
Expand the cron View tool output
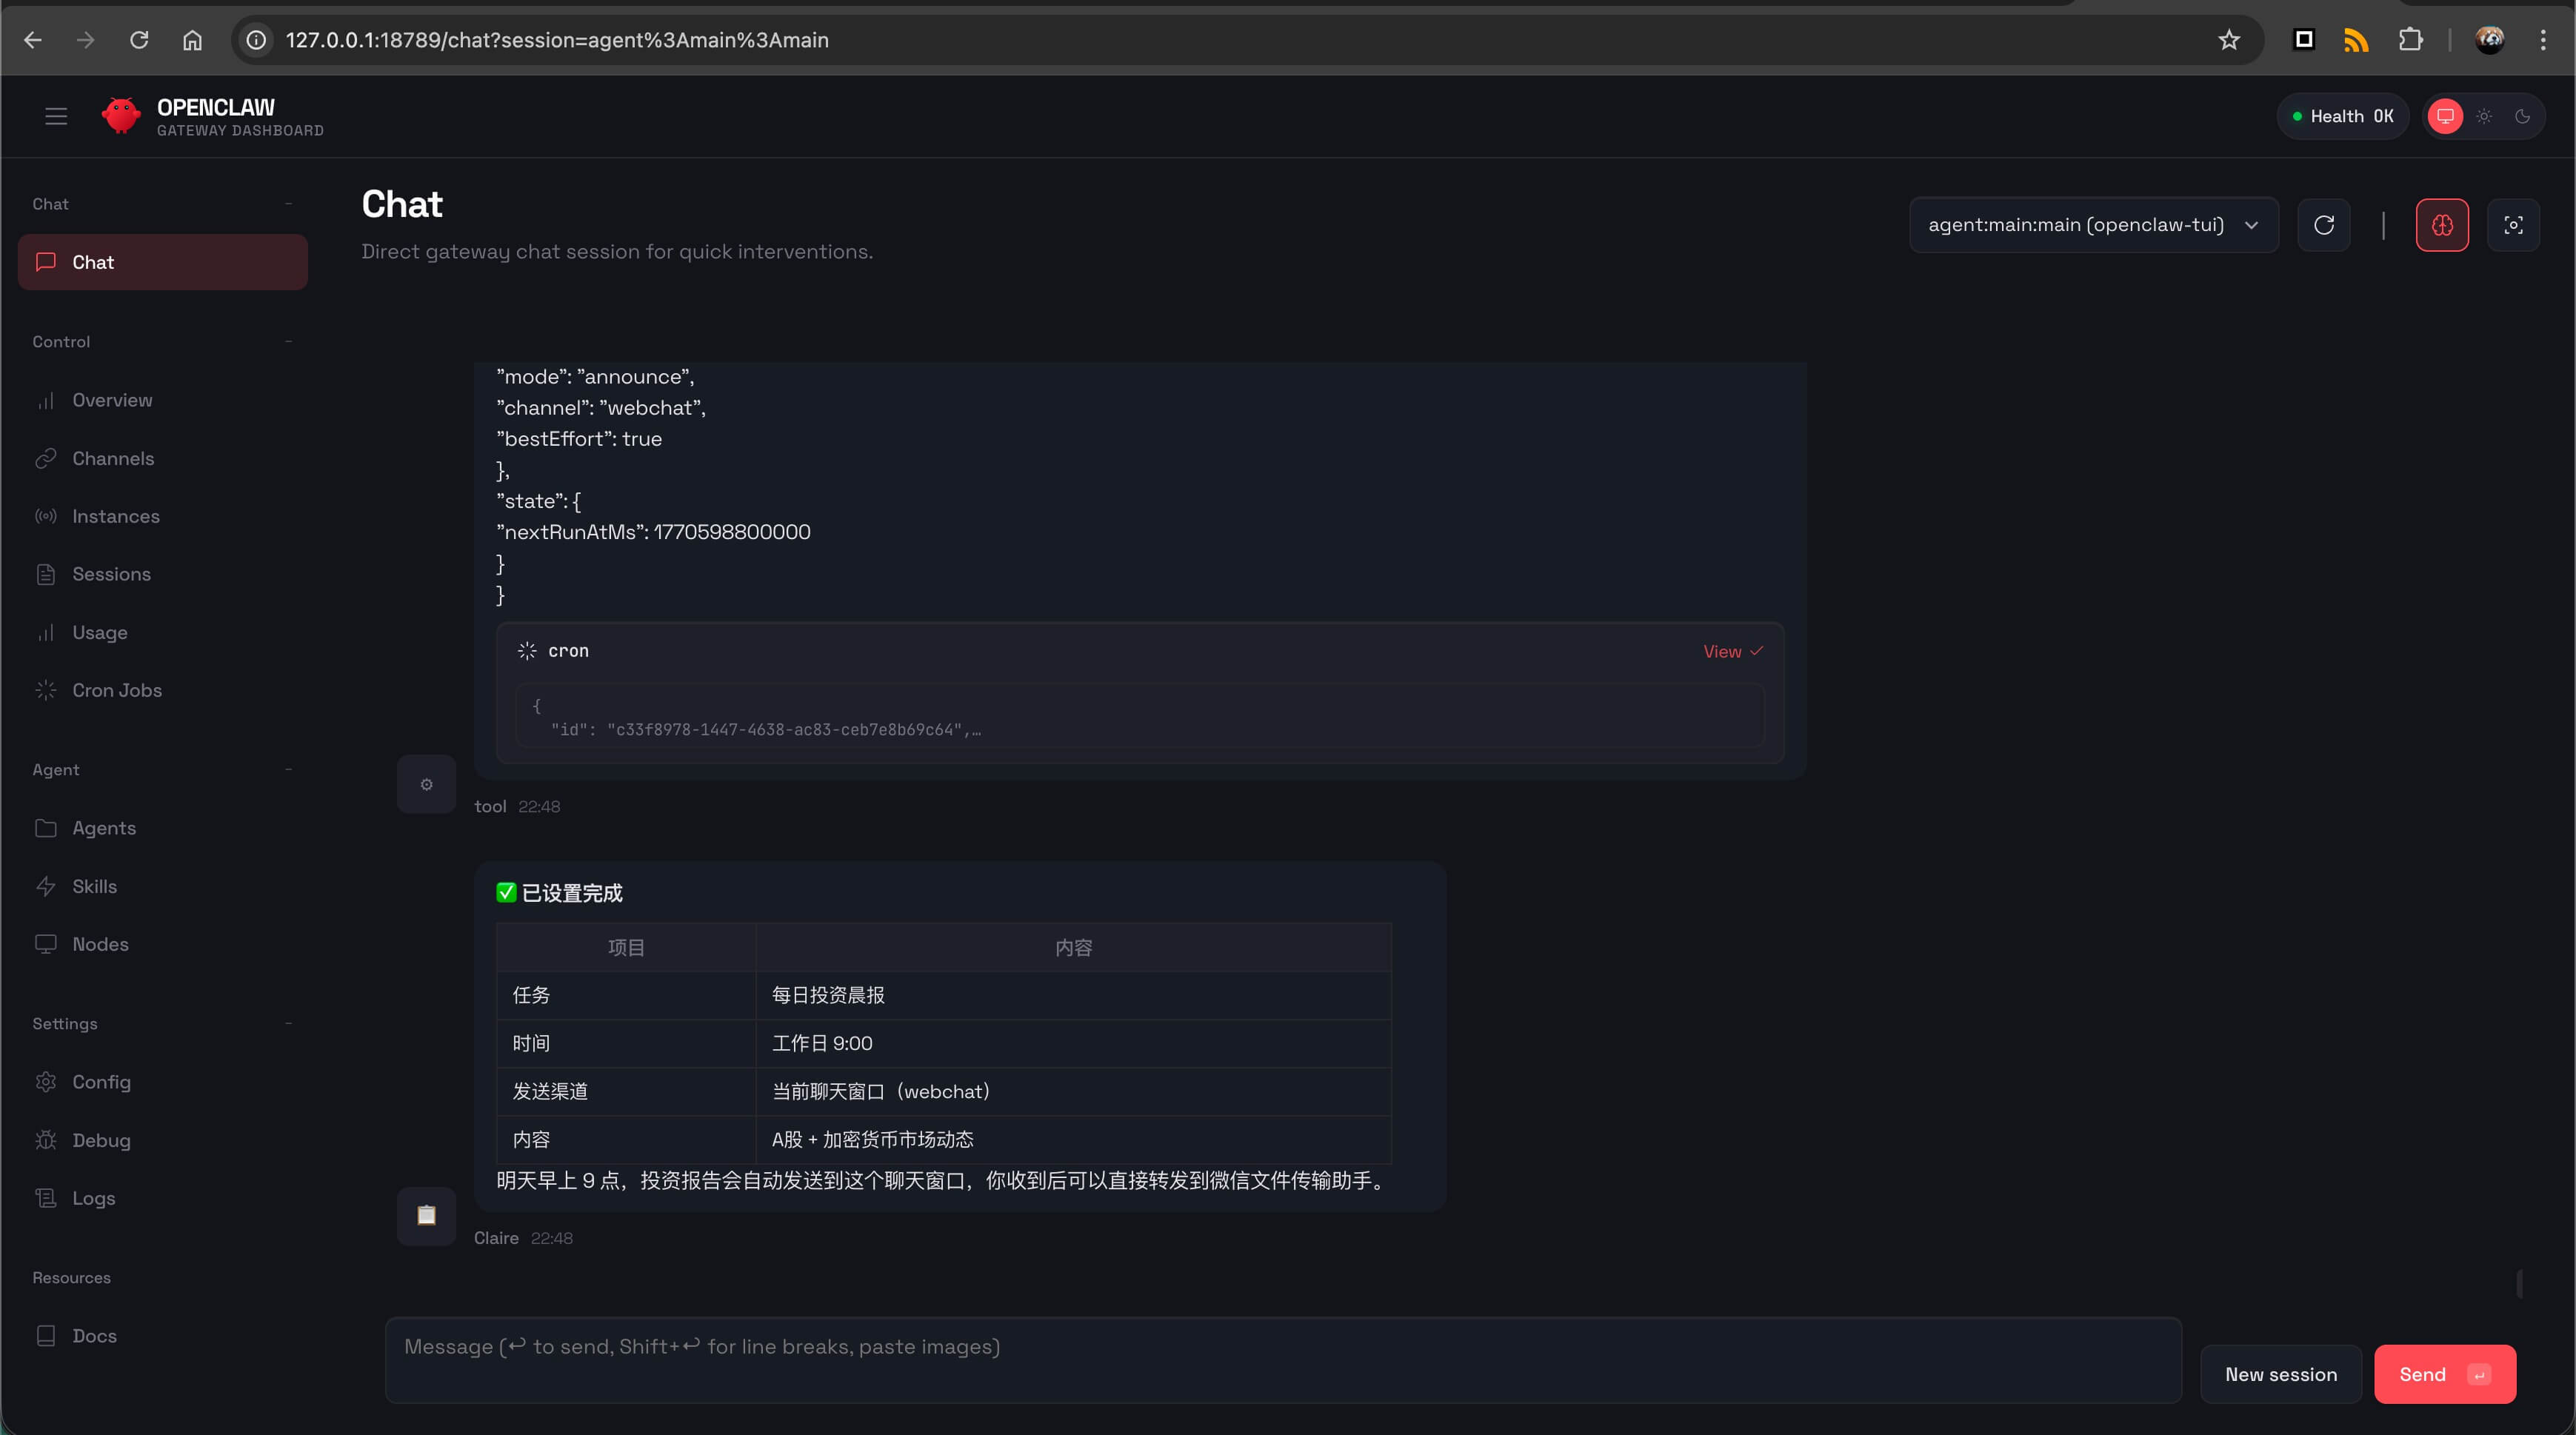click(x=1732, y=651)
